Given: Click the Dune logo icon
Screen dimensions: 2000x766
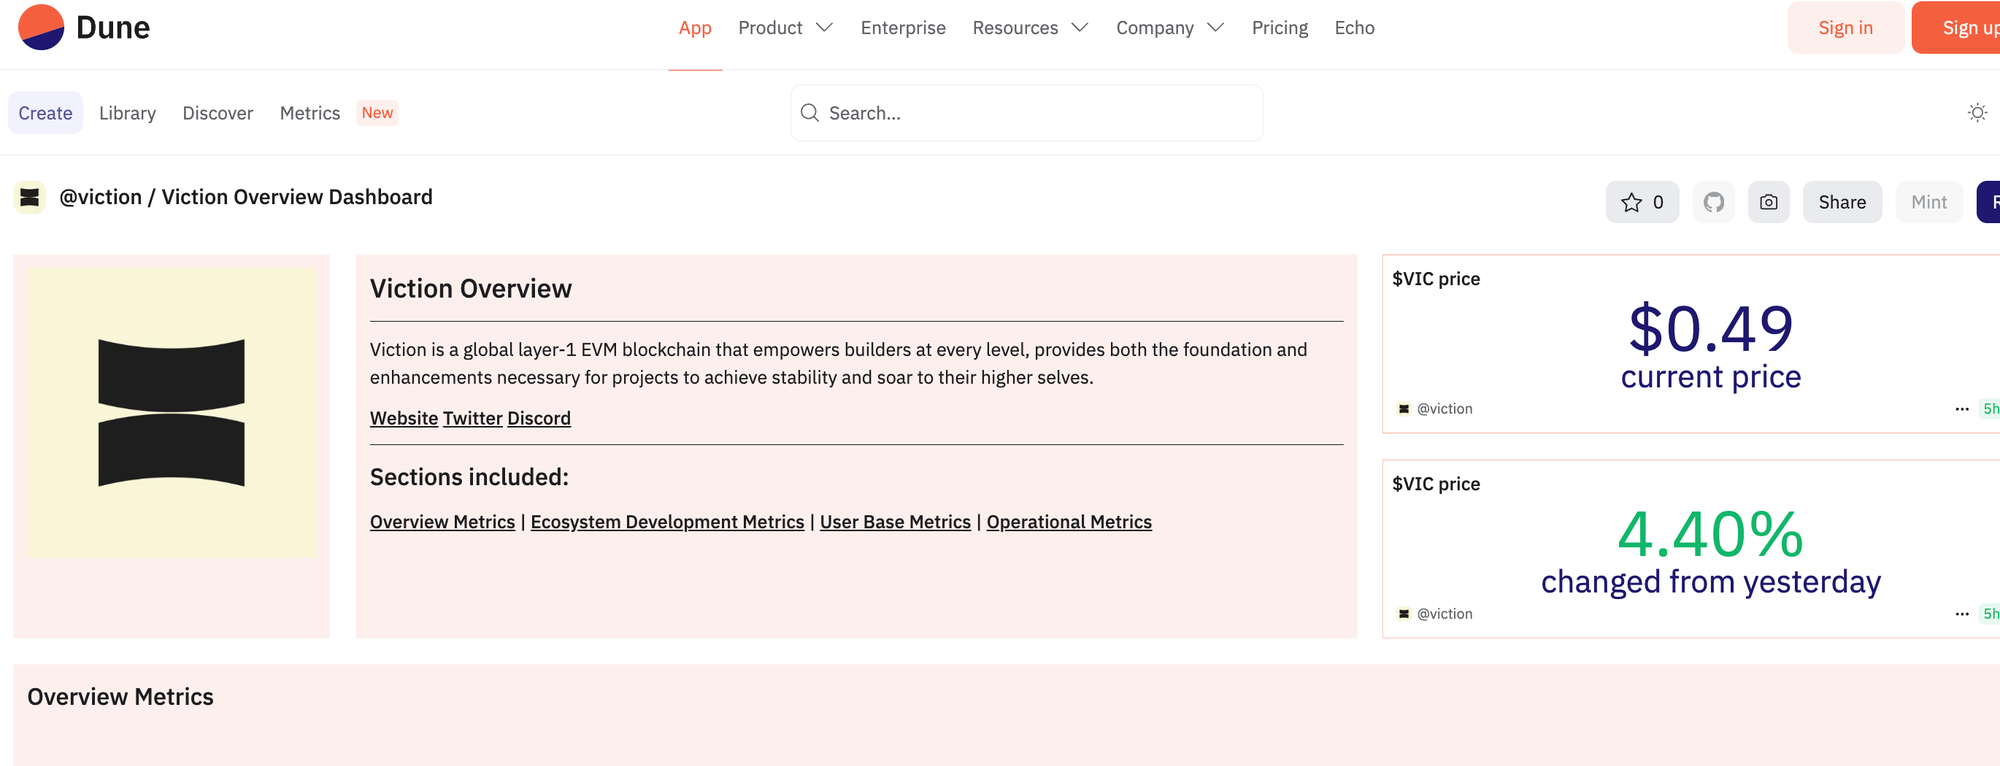Looking at the screenshot, I should pos(41,27).
